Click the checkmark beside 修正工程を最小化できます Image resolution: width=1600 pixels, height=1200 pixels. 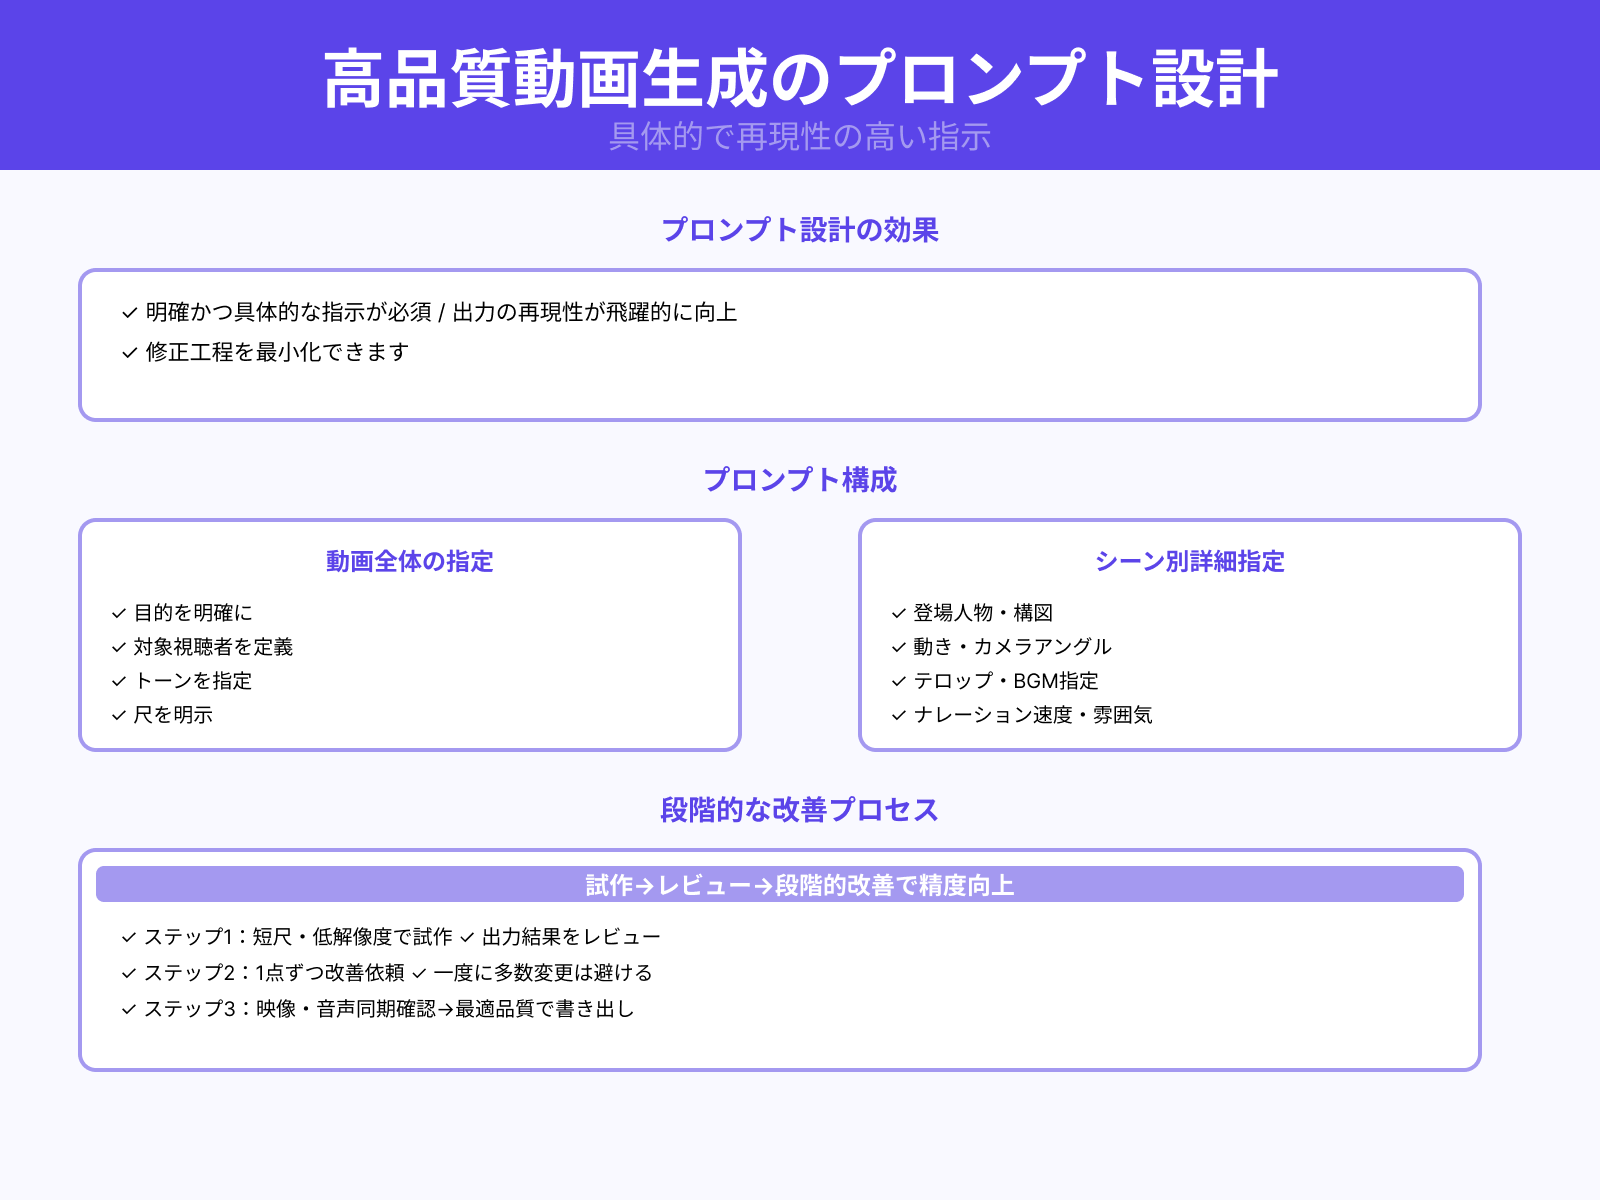[x=128, y=352]
